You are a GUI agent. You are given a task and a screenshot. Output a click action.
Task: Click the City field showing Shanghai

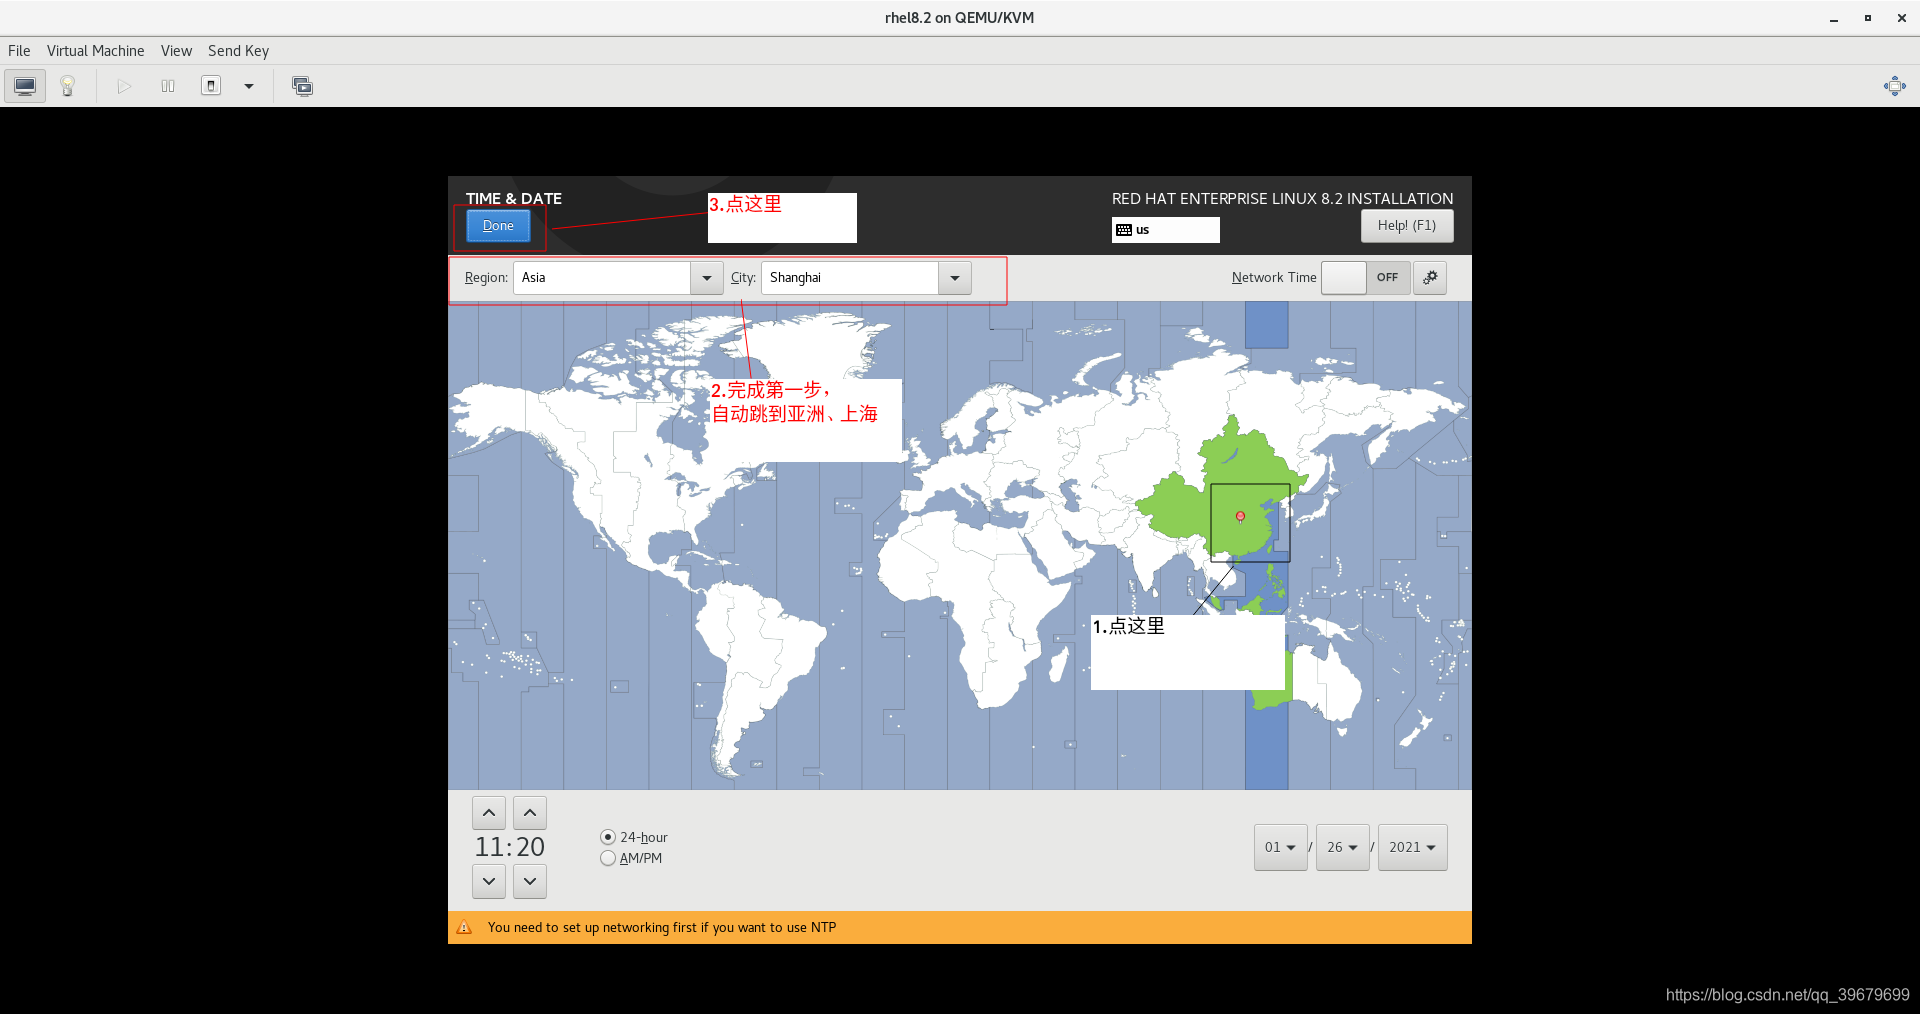pos(850,278)
